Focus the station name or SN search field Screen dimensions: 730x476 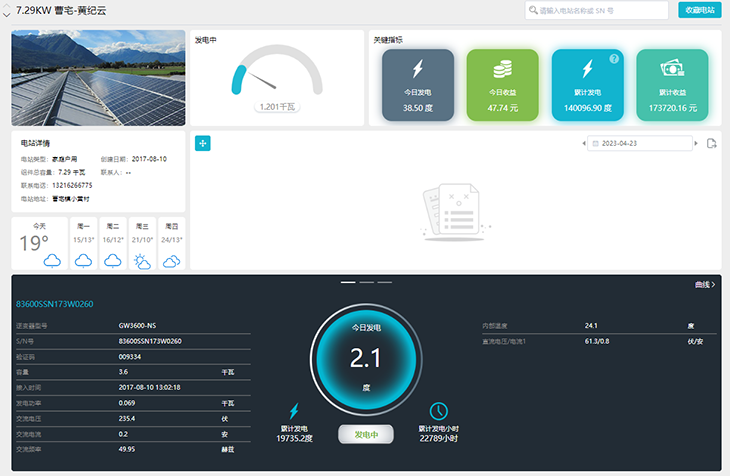pyautogui.click(x=600, y=10)
